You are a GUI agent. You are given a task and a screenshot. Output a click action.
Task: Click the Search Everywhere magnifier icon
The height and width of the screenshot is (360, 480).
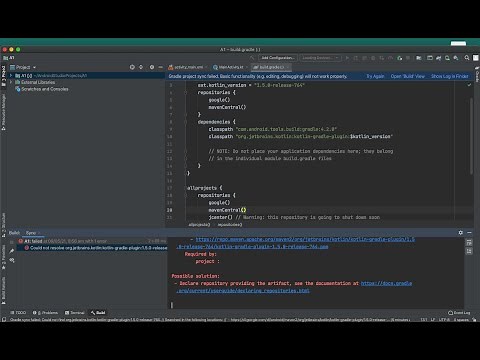467,58
